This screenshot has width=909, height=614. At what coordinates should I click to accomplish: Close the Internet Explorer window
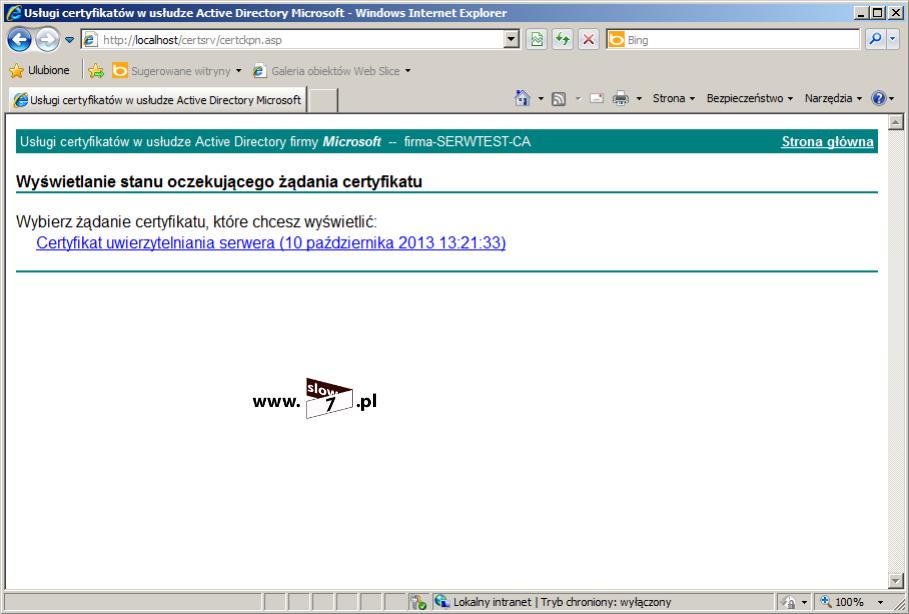895,13
